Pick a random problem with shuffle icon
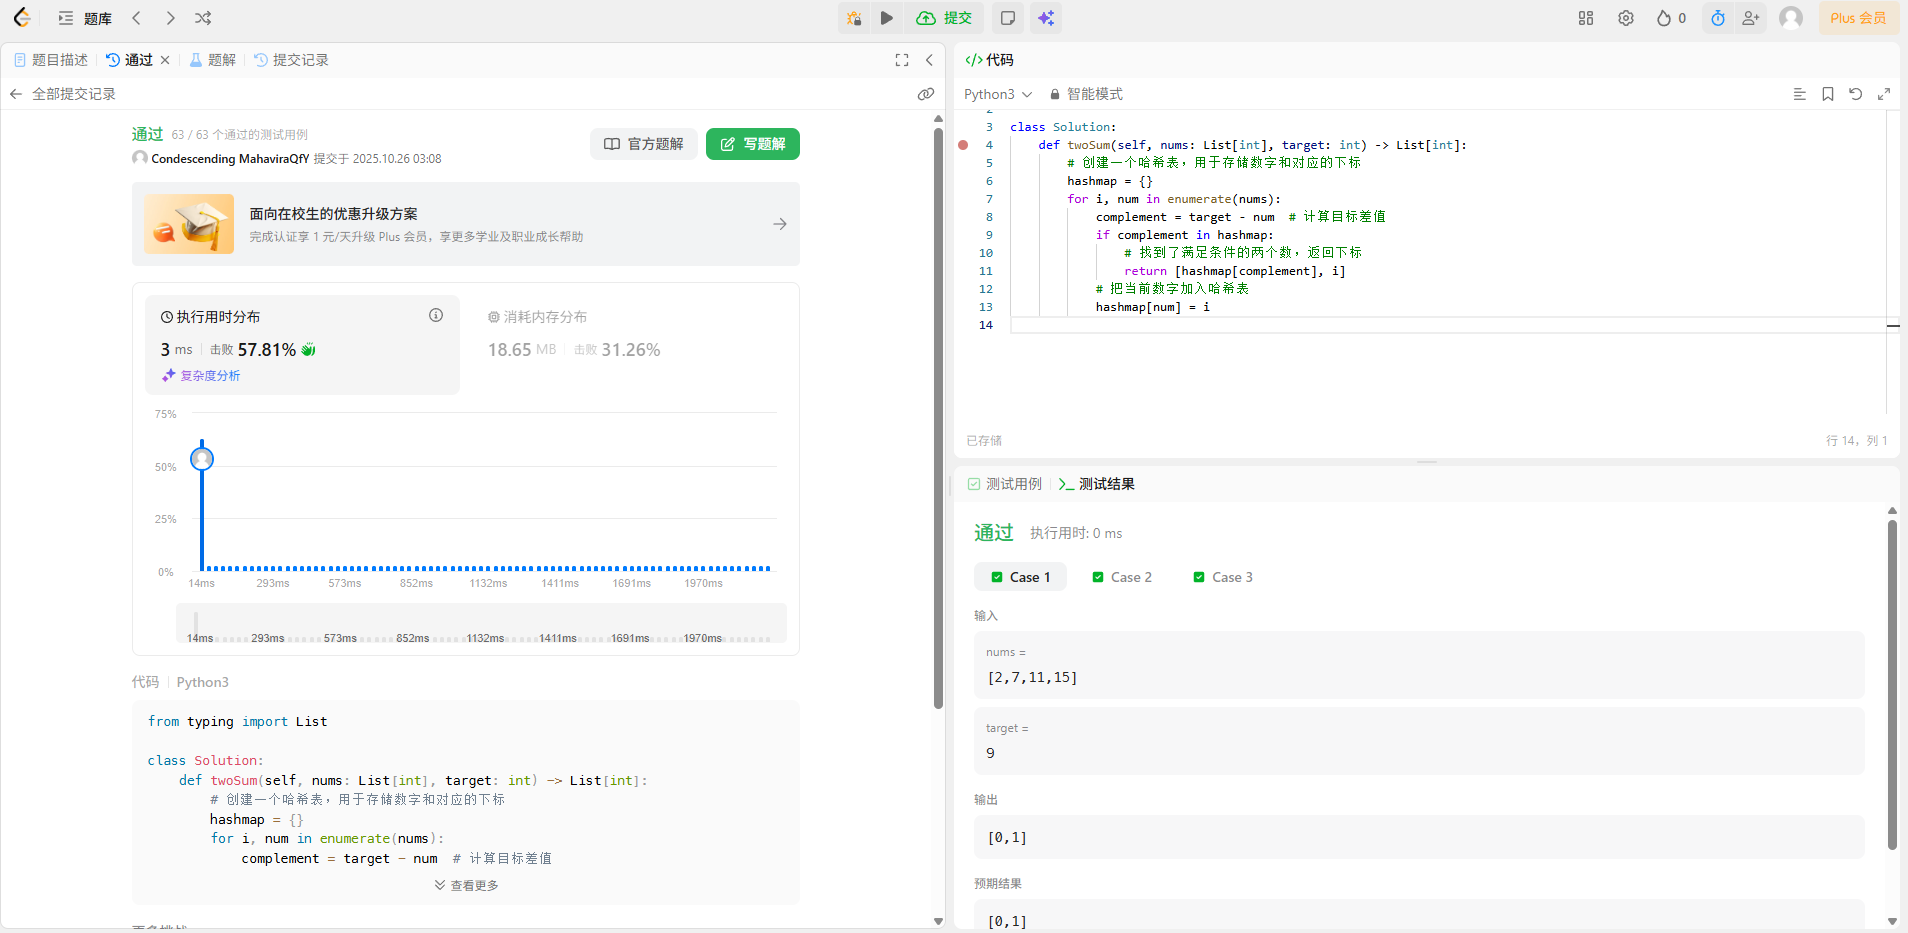 203,18
